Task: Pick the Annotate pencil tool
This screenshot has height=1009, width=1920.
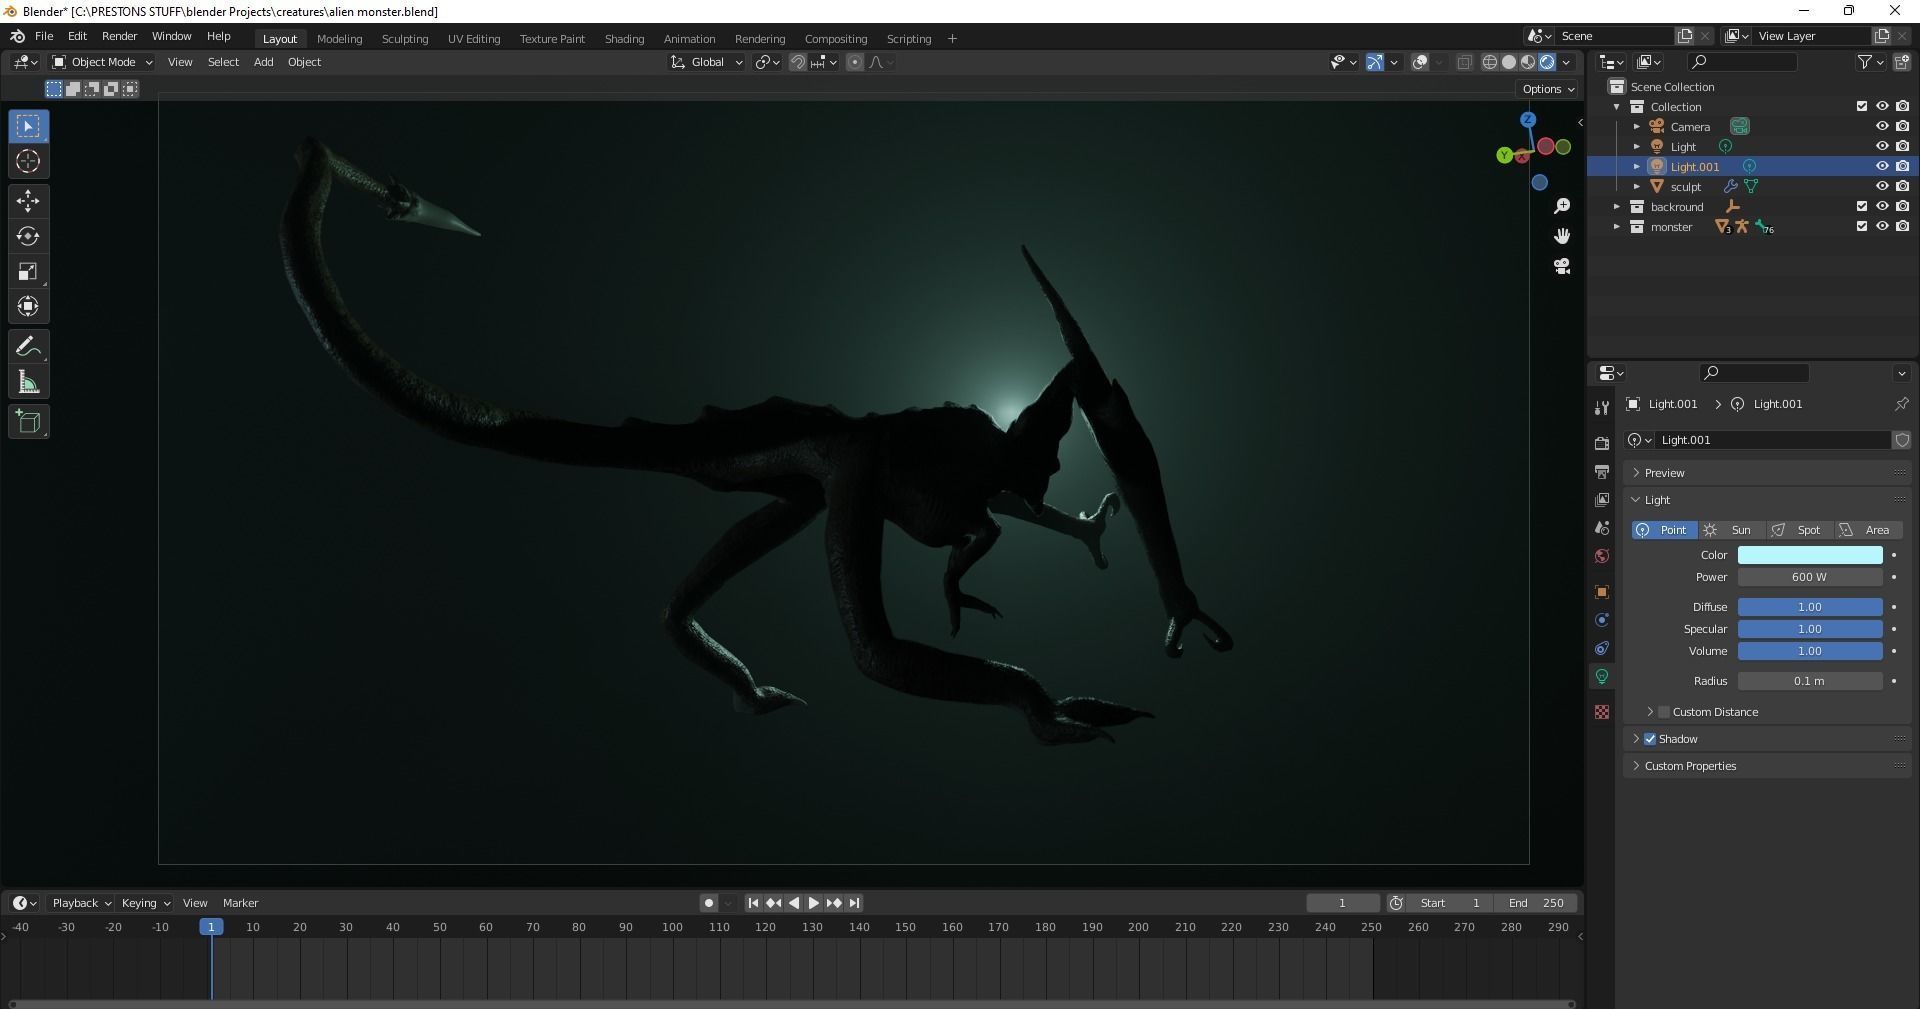Action: pos(28,347)
